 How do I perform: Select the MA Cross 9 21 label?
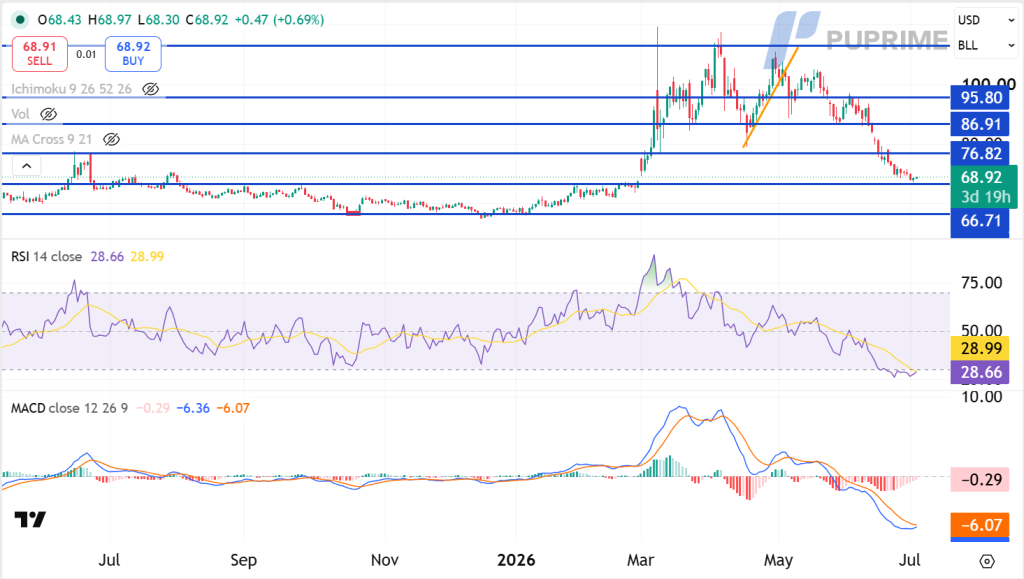[52, 139]
